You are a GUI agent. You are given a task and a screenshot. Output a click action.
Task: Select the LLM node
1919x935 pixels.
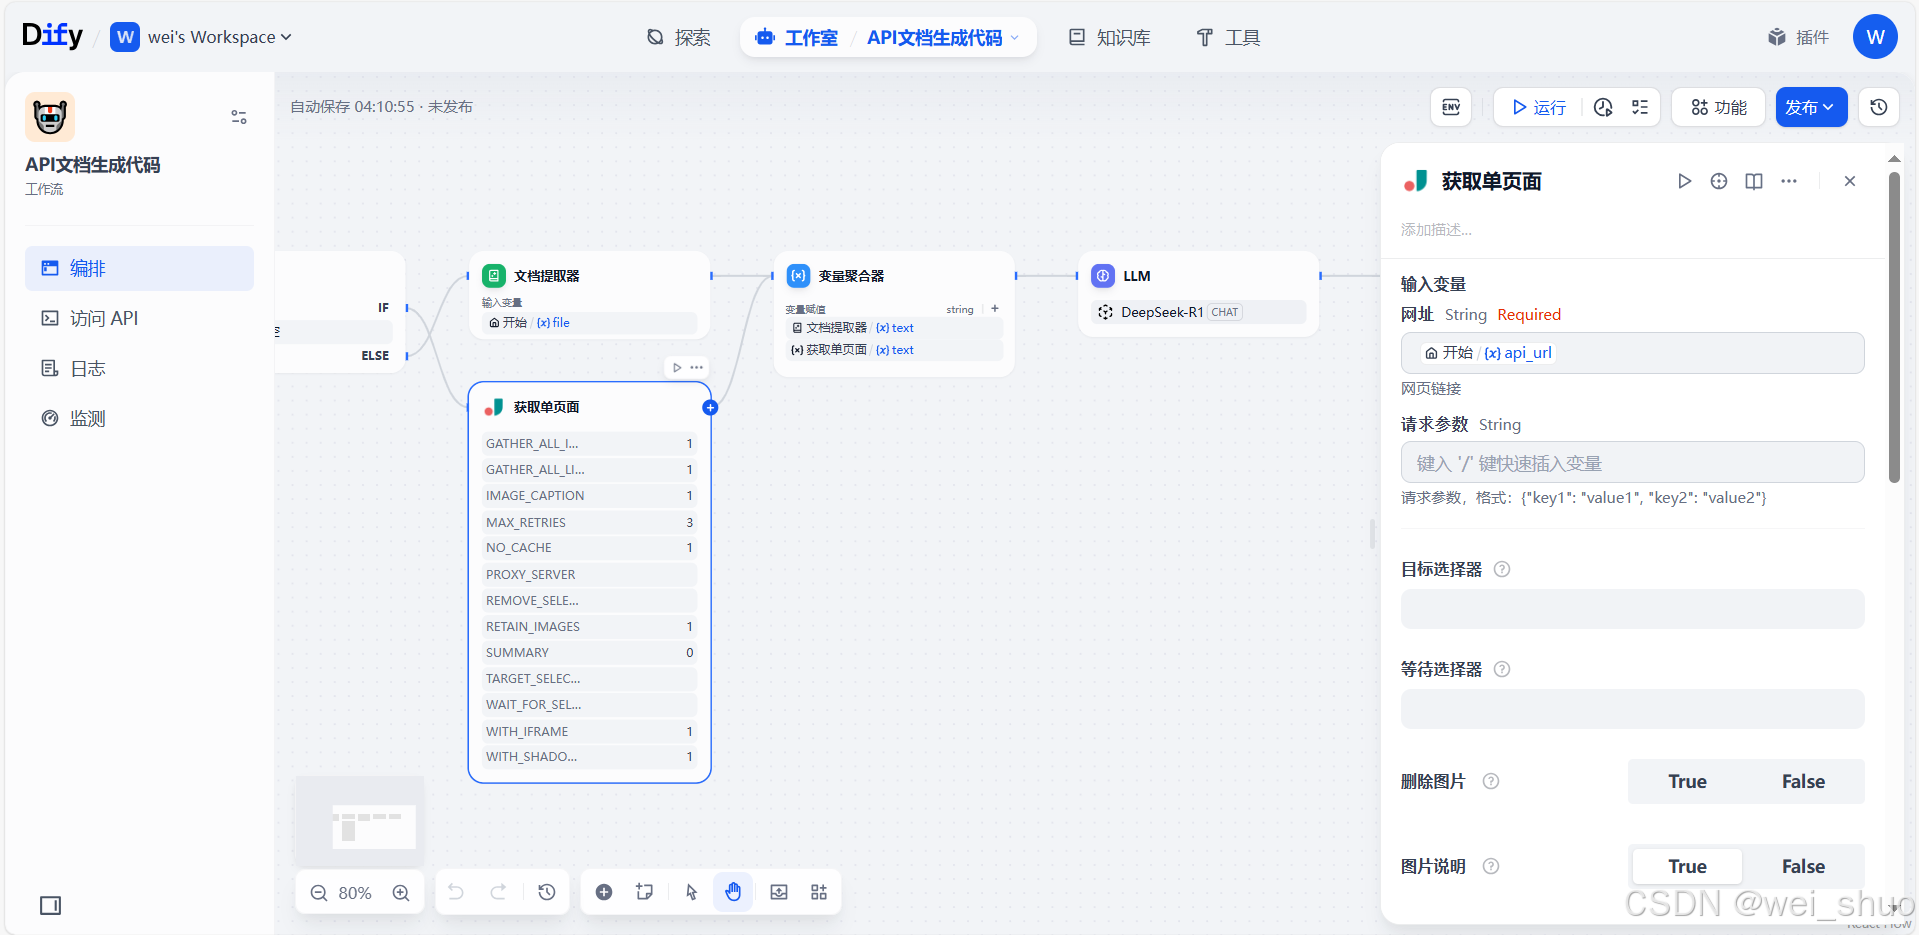tap(1198, 294)
